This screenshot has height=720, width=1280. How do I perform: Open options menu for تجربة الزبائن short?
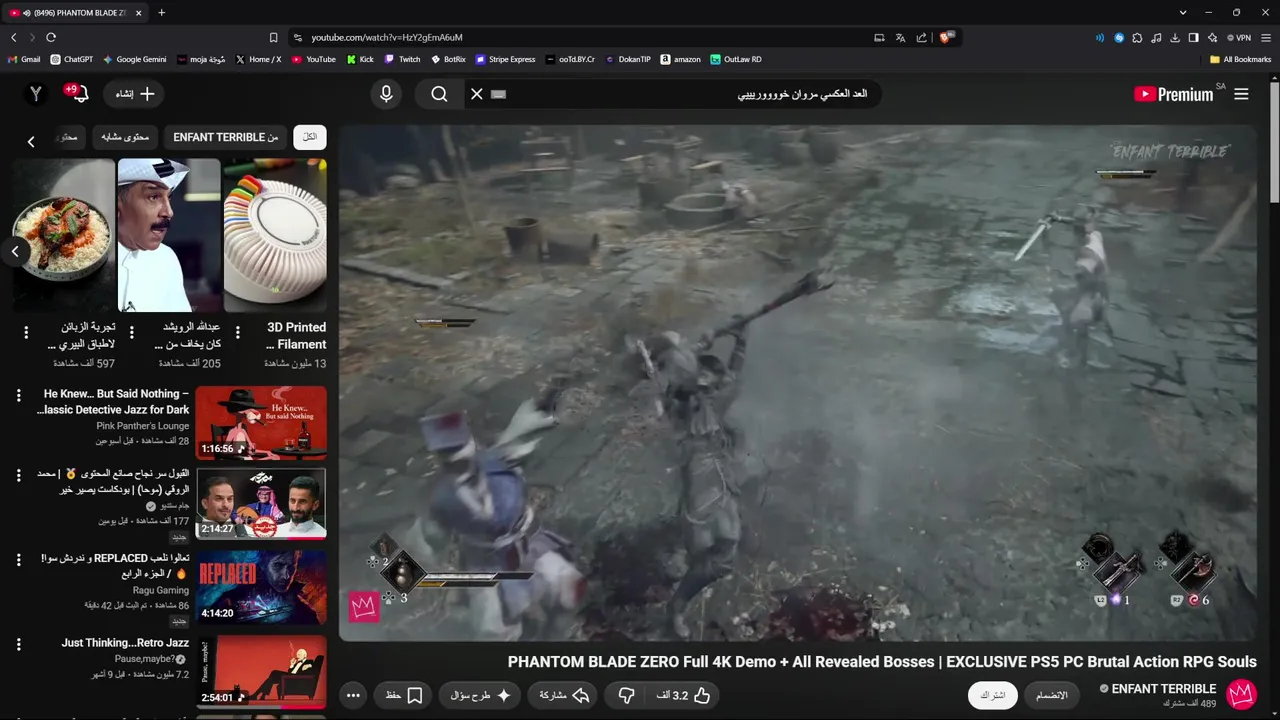click(26, 332)
